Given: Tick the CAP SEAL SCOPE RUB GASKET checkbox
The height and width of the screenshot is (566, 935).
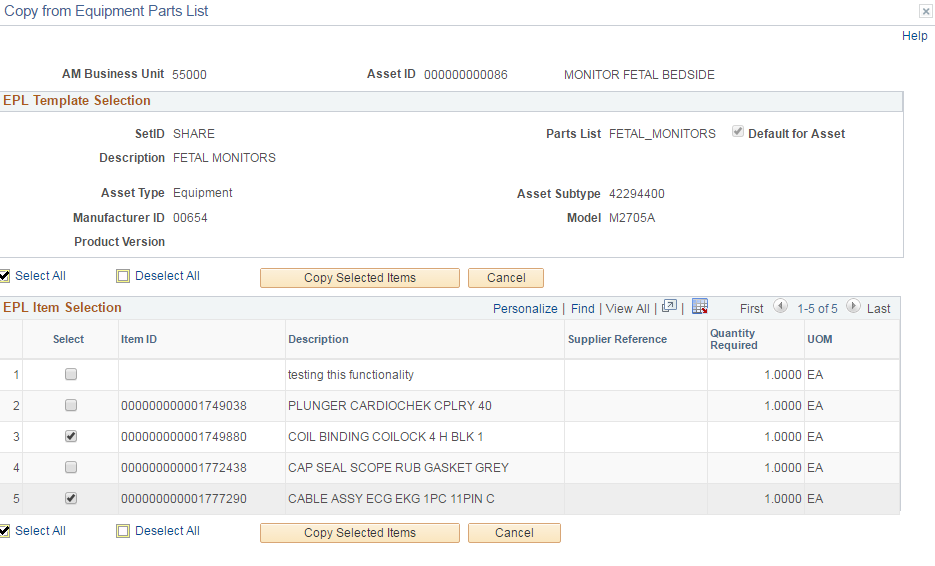Looking at the screenshot, I should pos(70,467).
